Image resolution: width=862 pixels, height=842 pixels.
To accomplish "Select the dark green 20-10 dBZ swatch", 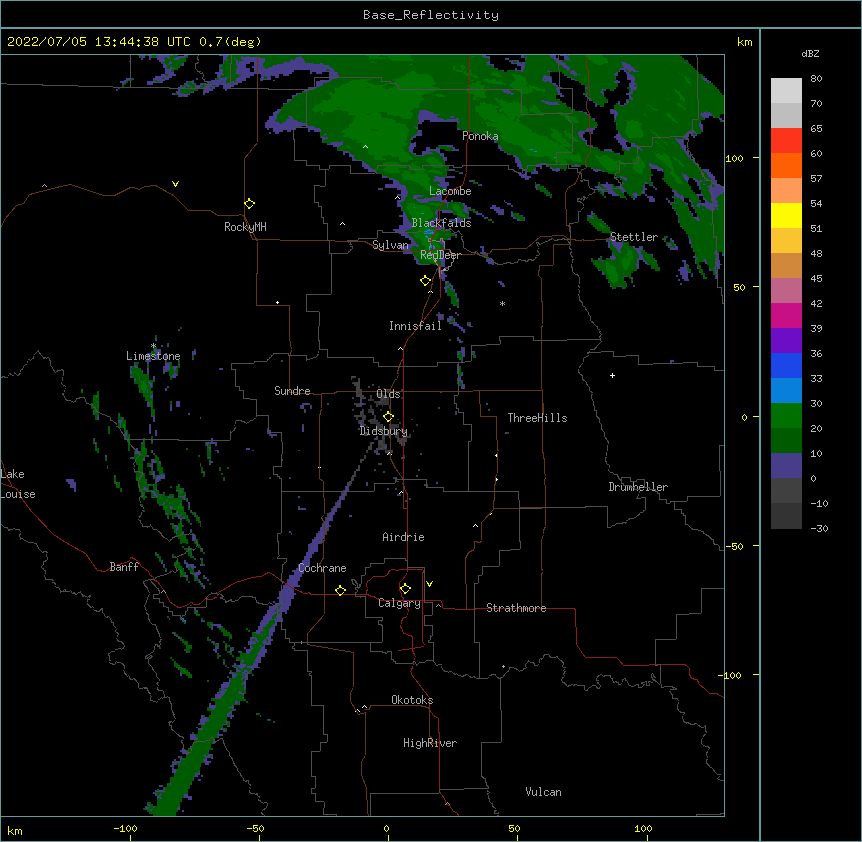I will click(x=786, y=441).
